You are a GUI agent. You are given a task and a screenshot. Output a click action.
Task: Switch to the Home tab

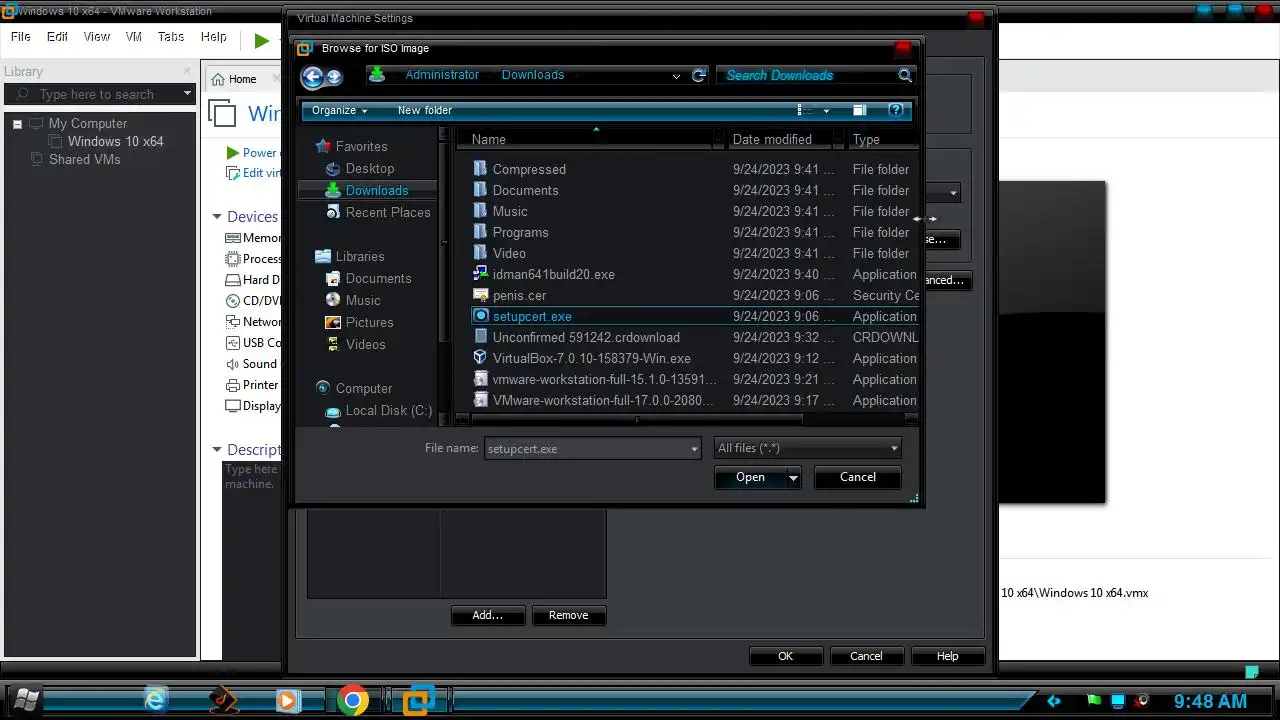pyautogui.click(x=243, y=79)
